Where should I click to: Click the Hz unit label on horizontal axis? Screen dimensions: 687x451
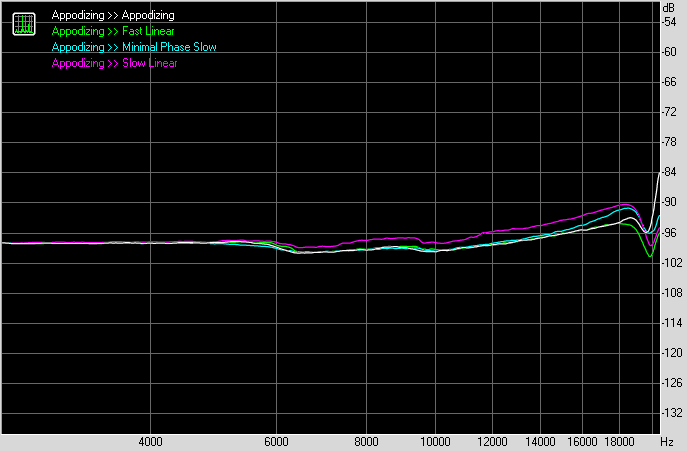[x=668, y=441]
